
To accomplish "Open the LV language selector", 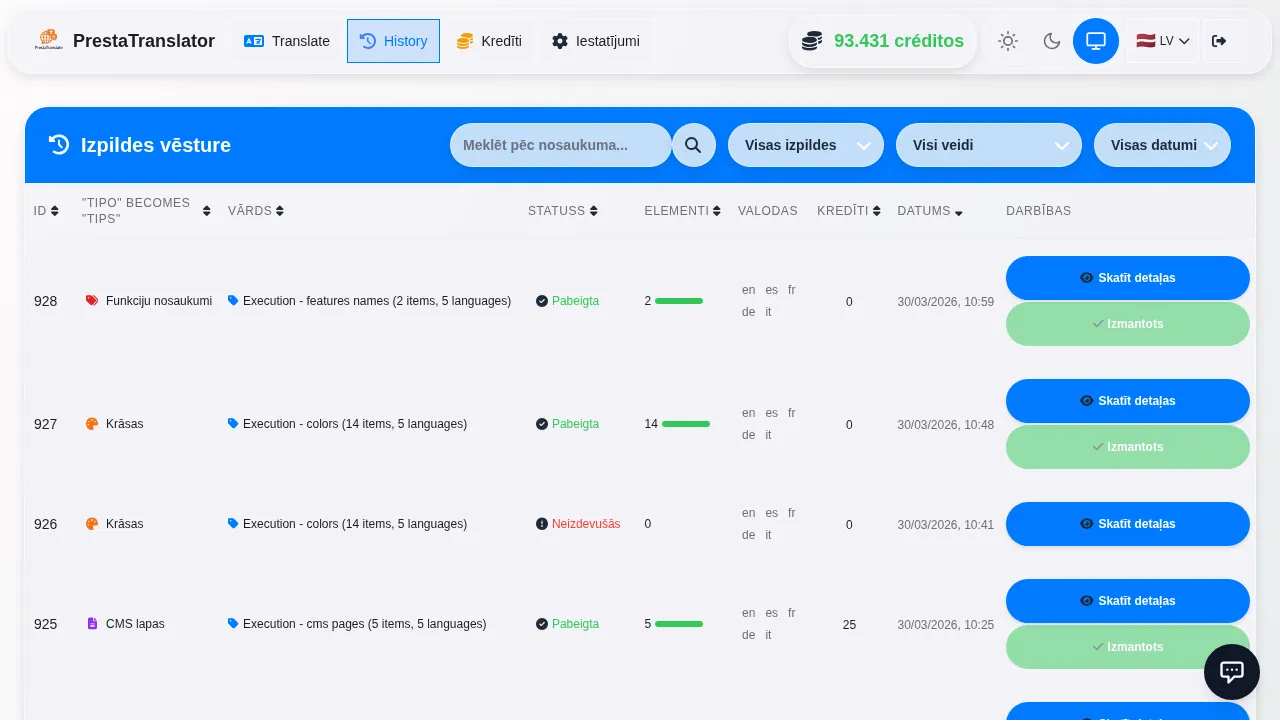I will coord(1162,41).
